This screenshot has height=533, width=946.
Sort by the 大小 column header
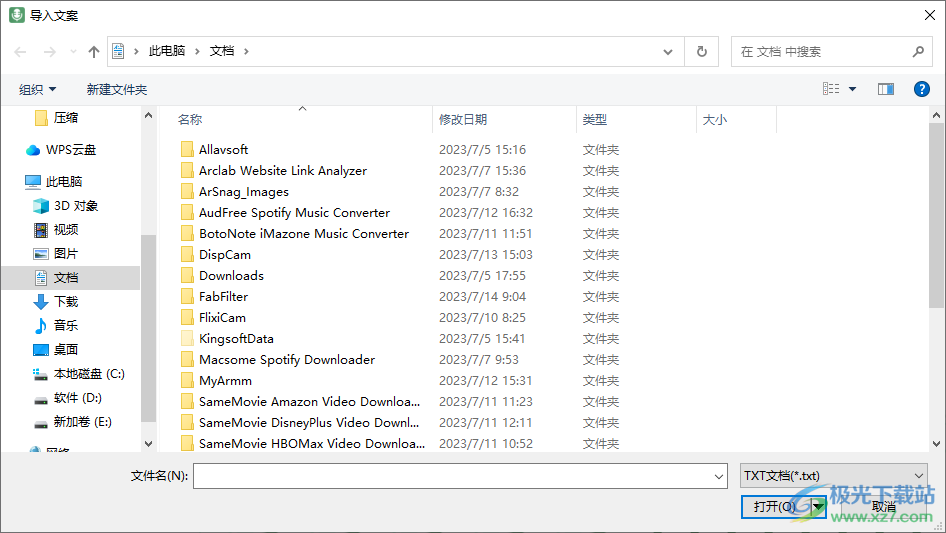tap(715, 120)
